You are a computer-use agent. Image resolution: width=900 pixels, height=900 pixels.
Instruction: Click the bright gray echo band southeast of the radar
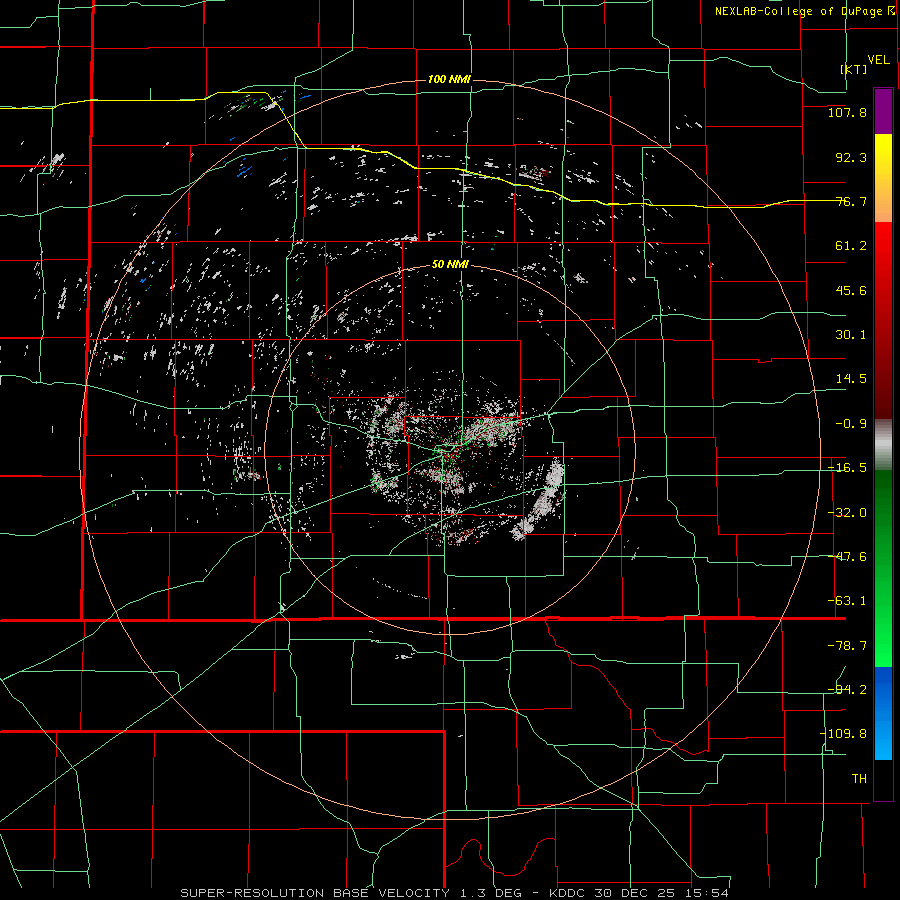pyautogui.click(x=541, y=498)
